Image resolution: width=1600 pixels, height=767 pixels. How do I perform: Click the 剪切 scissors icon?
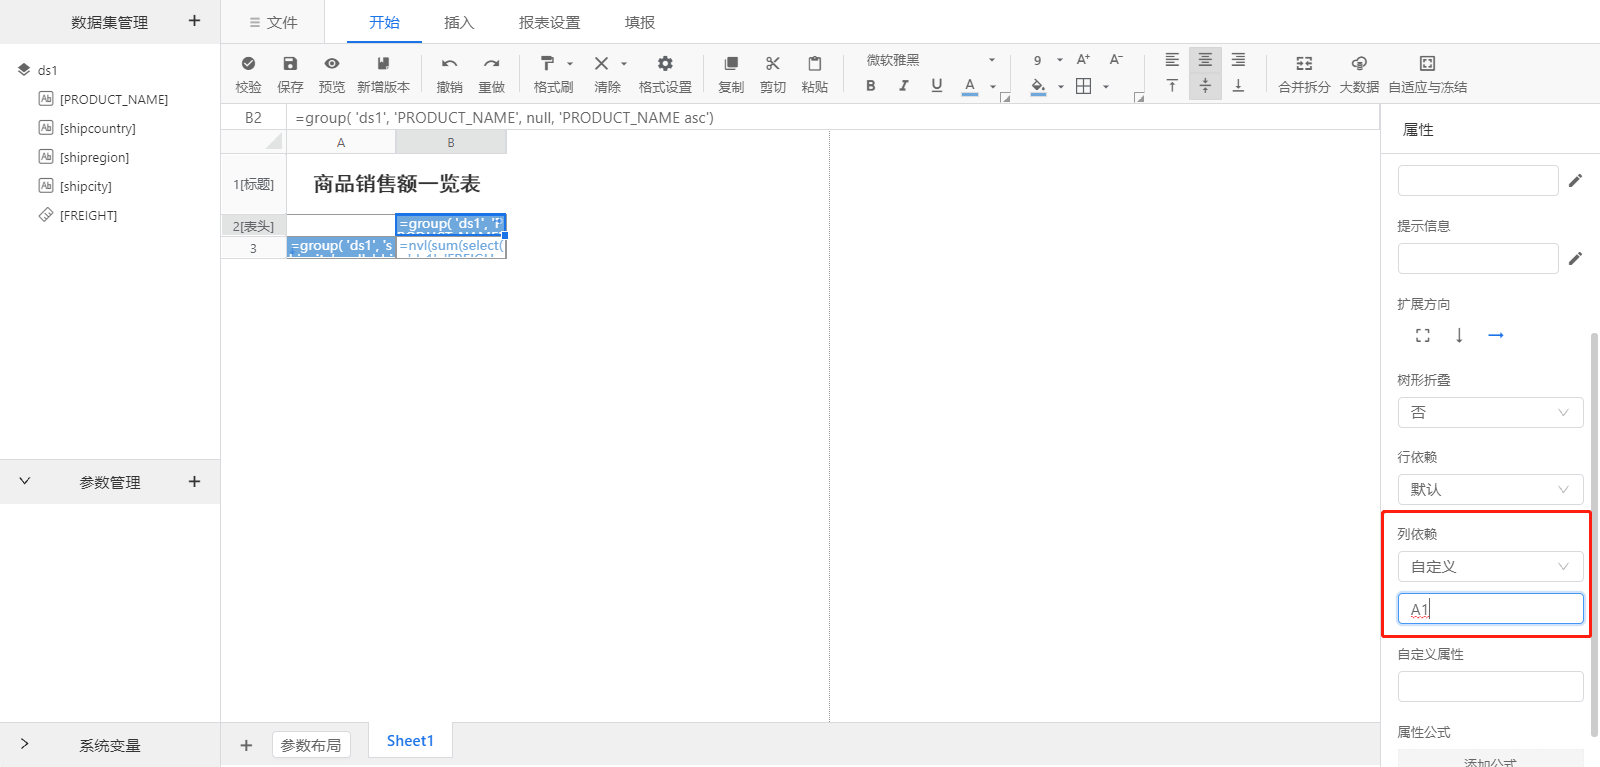coord(773,63)
